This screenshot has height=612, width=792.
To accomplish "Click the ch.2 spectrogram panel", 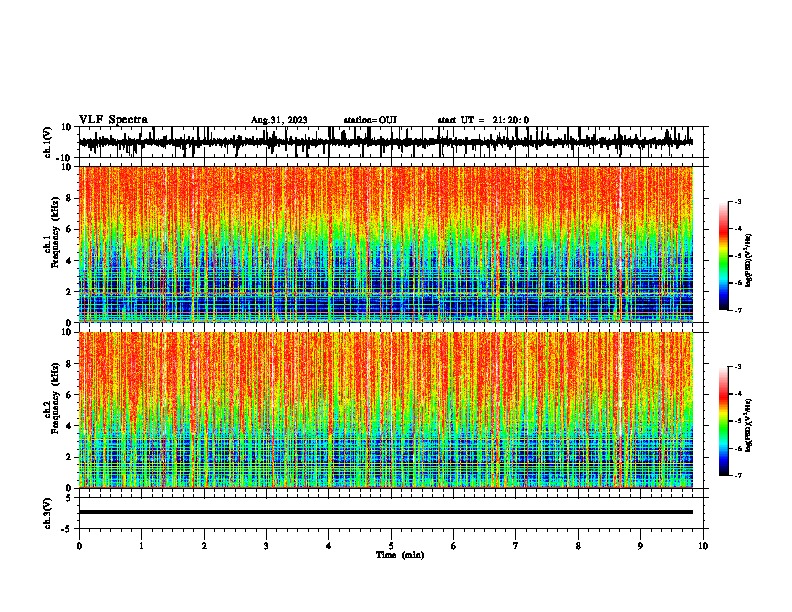I will point(385,410).
